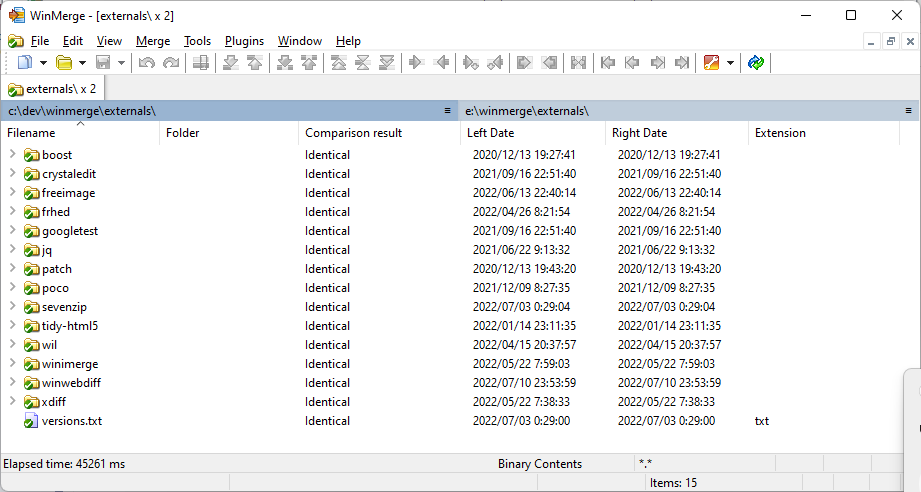Open left path header menu icon
This screenshot has height=492, width=921.
448,110
